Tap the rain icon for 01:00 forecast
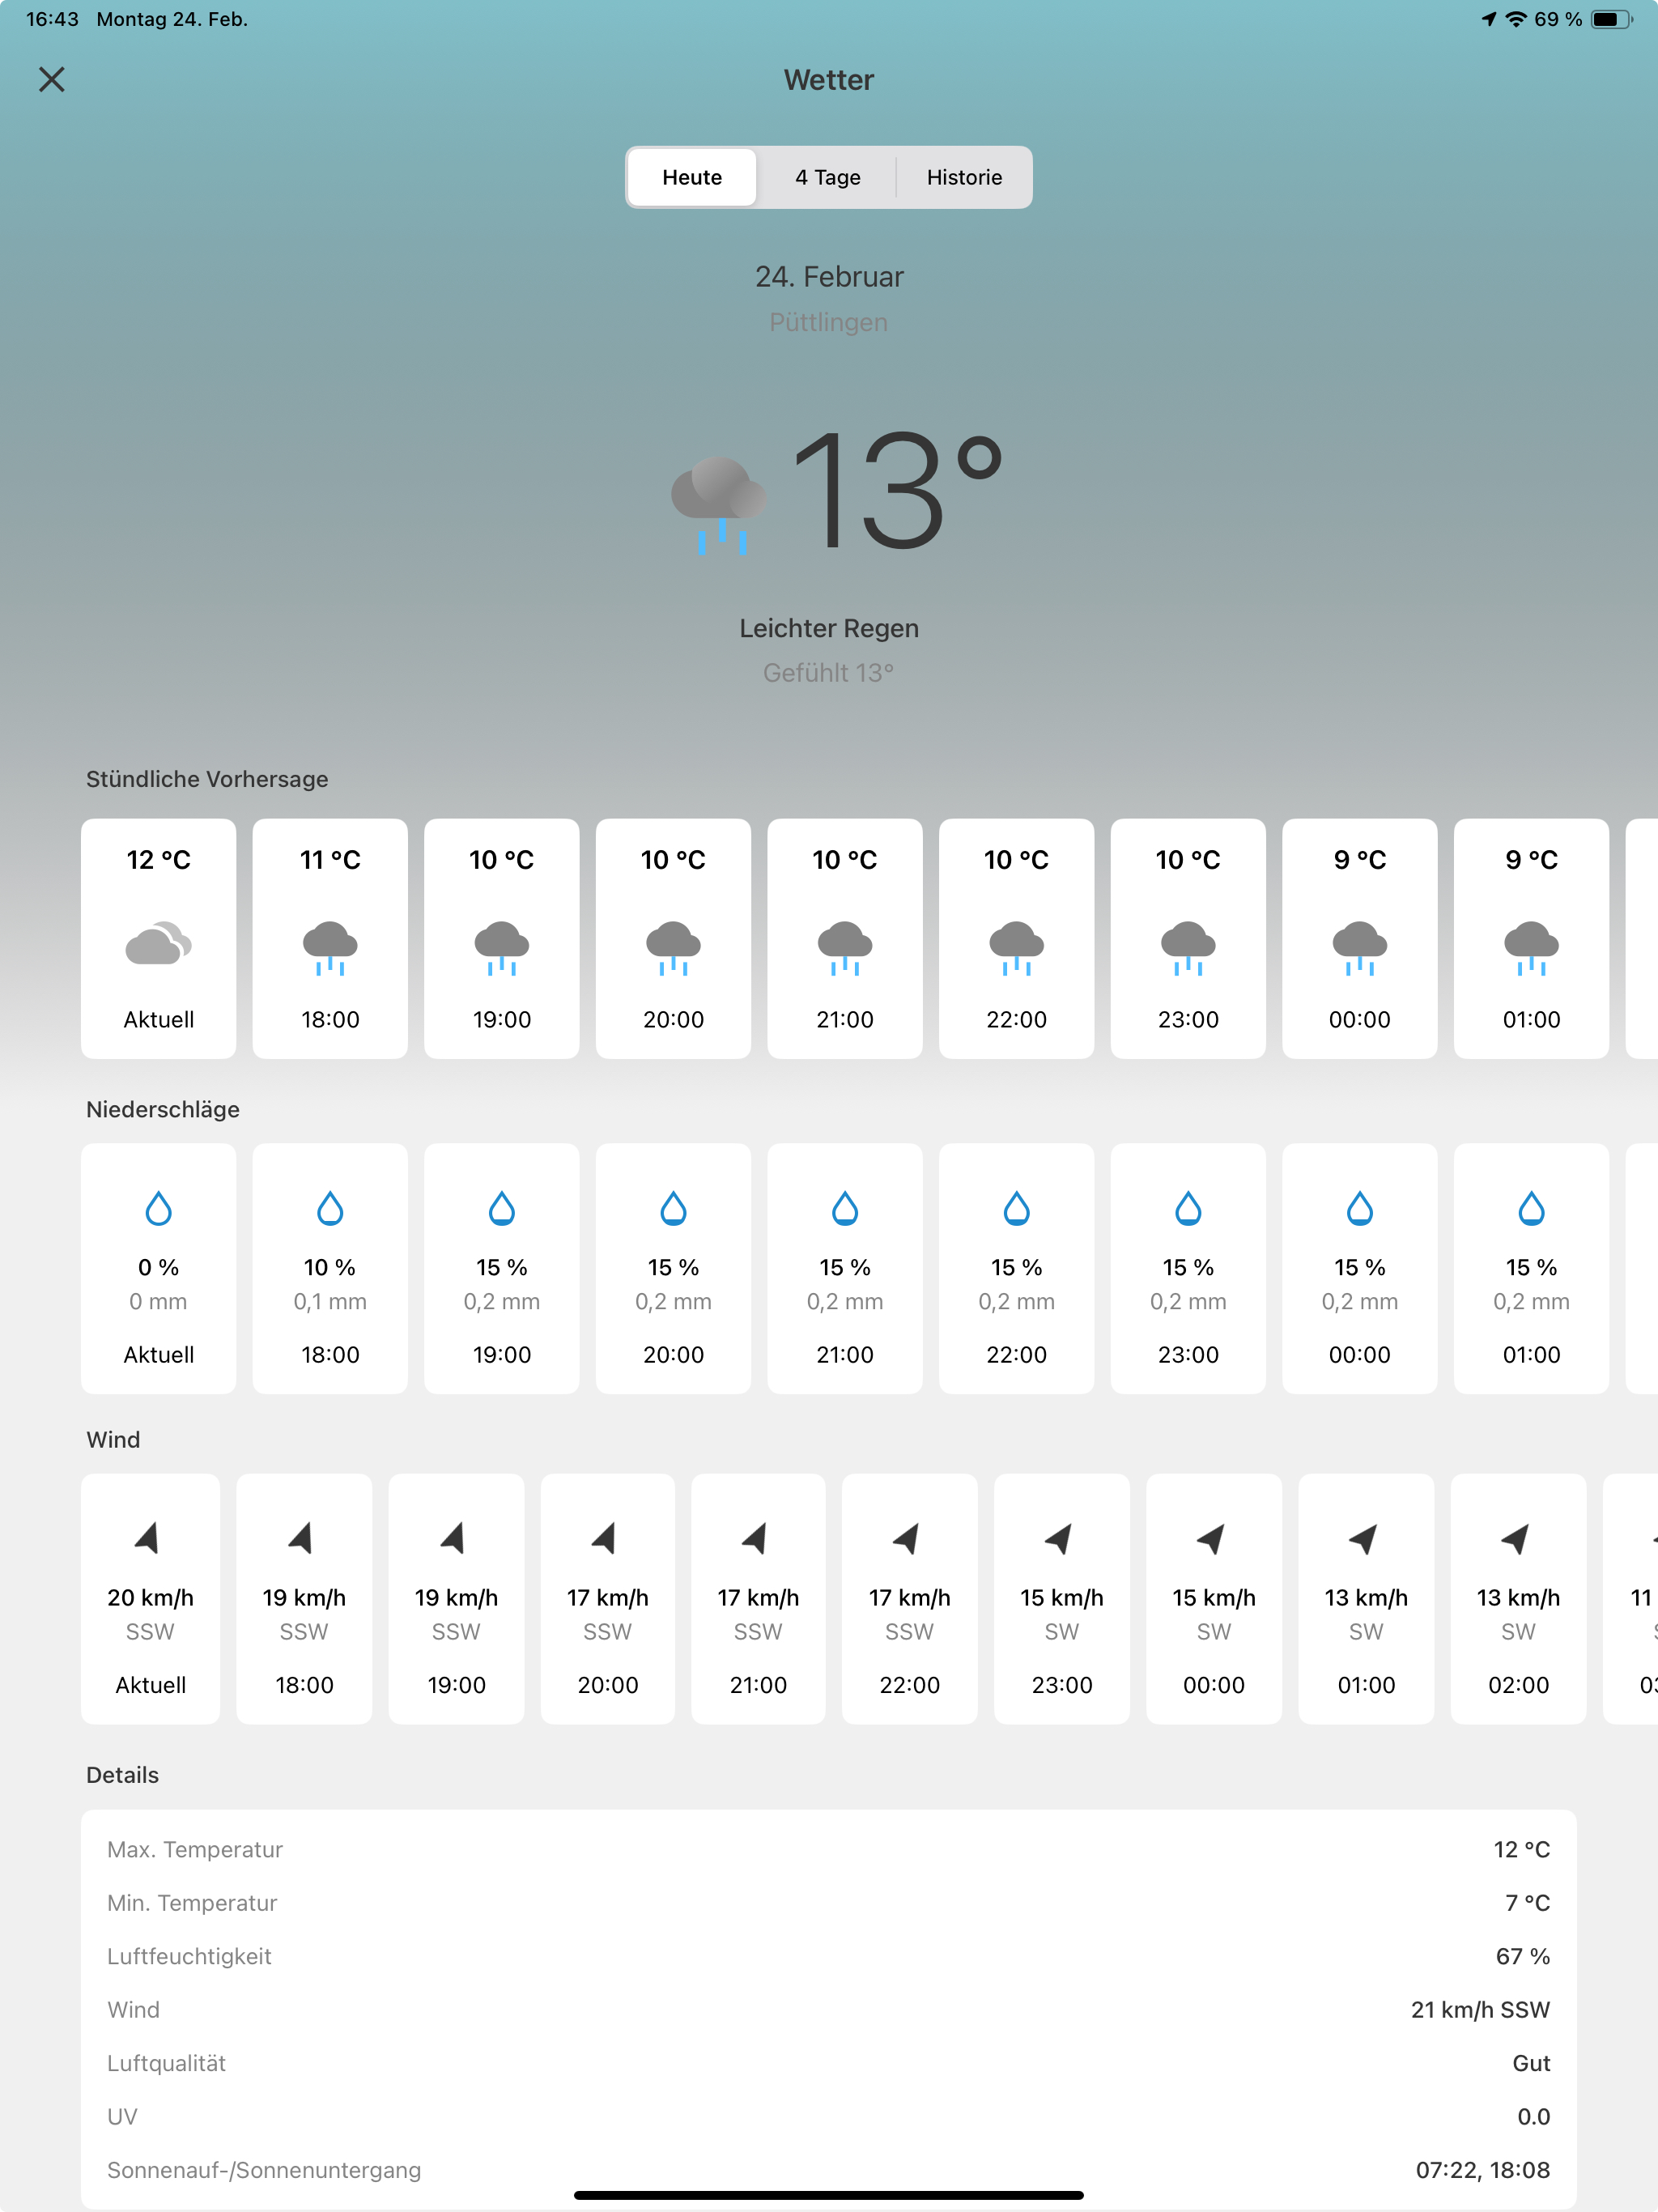 1531,948
